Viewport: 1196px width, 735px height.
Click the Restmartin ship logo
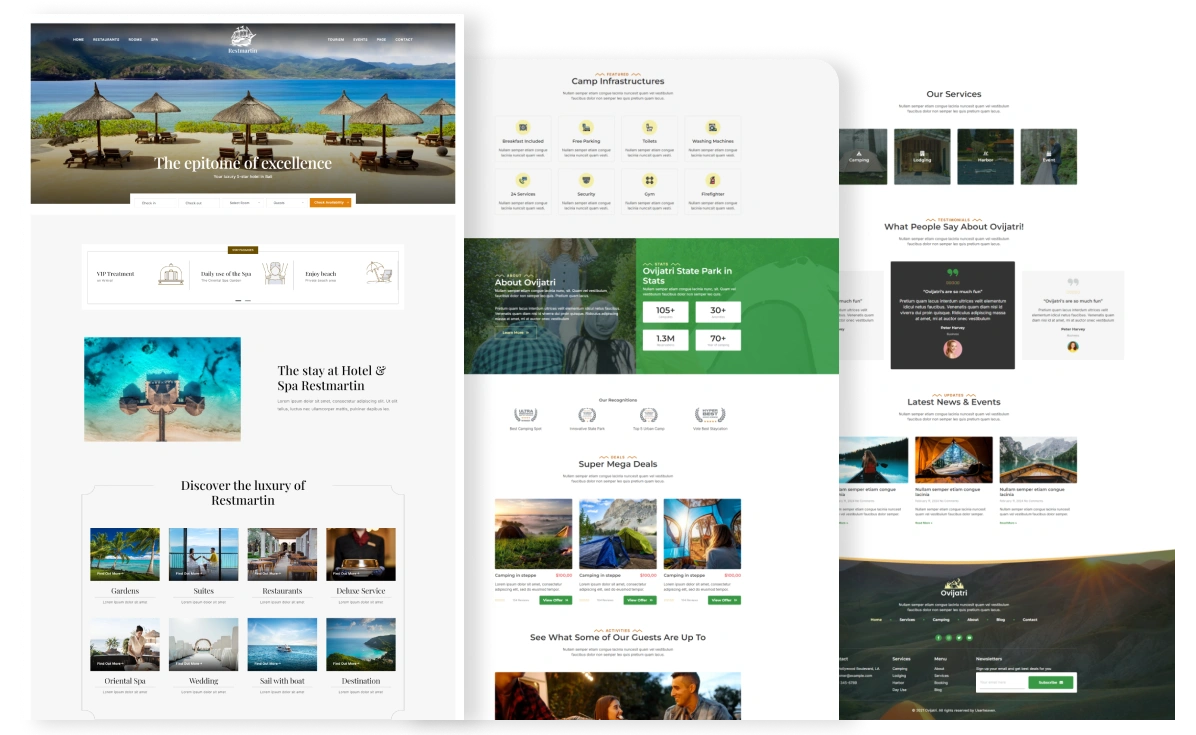click(x=242, y=37)
